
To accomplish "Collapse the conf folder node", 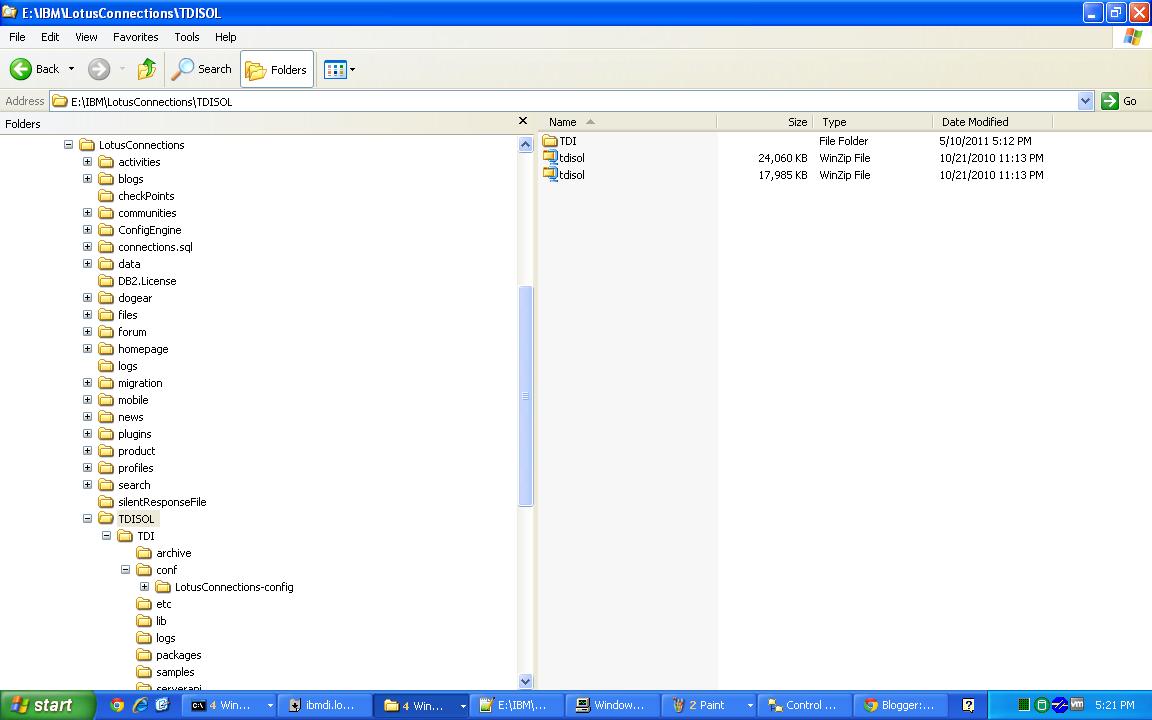I will pyautogui.click(x=126, y=570).
